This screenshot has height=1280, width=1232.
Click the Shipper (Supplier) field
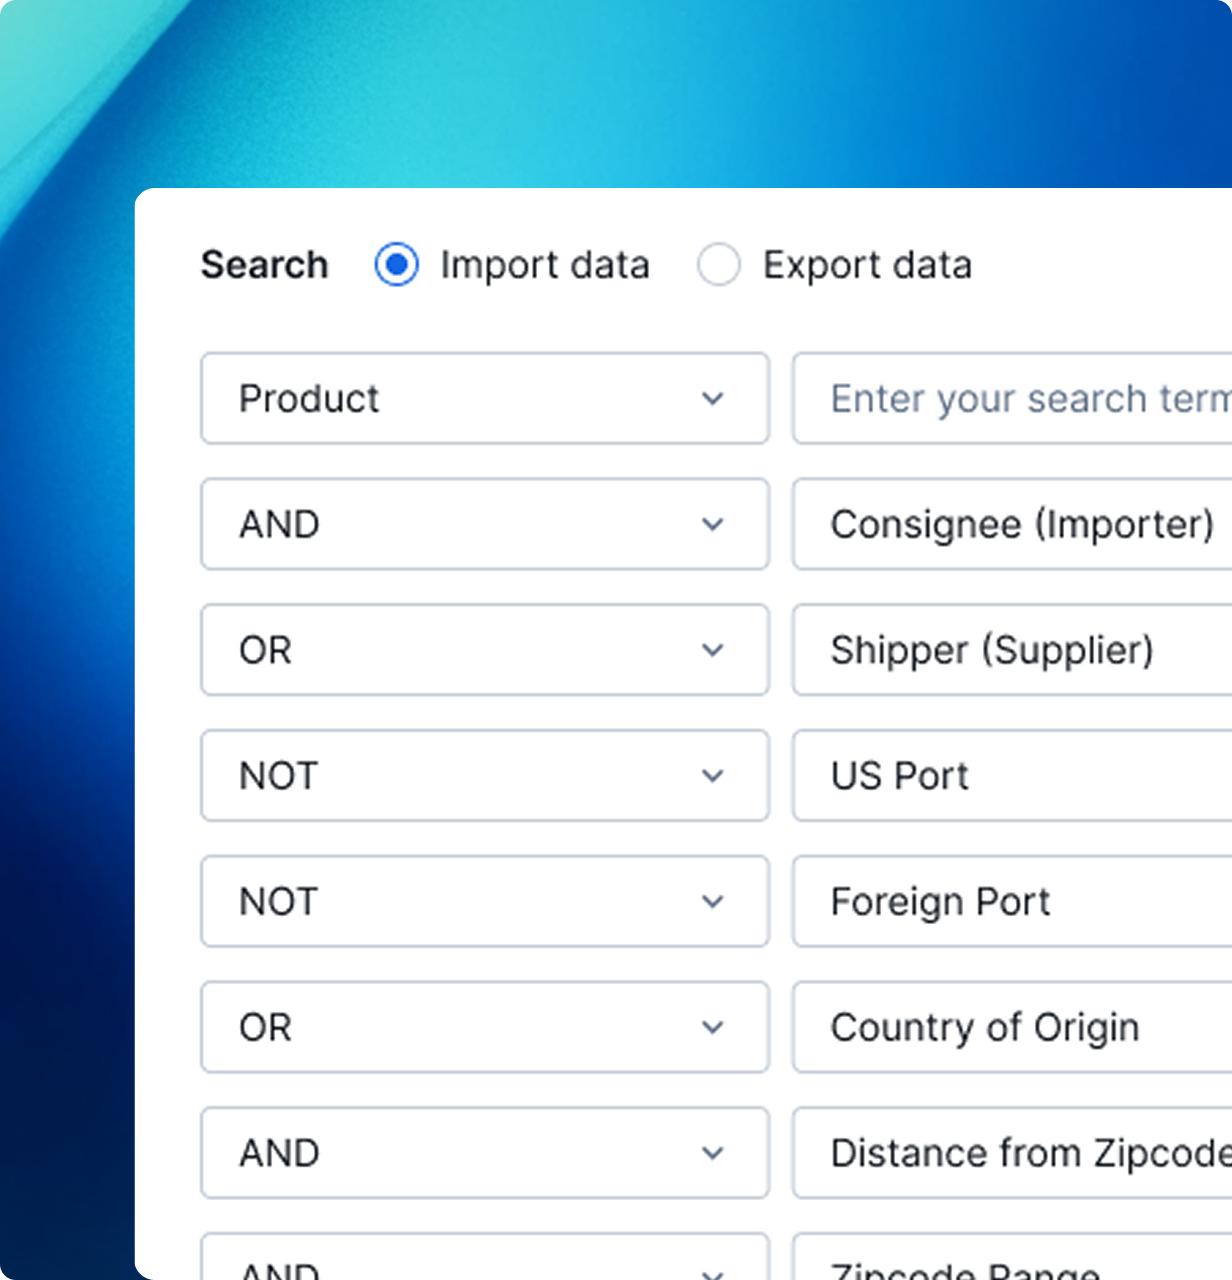pos(1013,650)
